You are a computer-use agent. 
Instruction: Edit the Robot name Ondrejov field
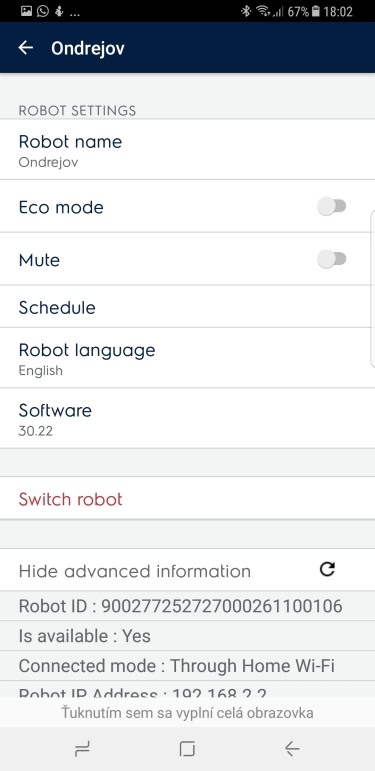(x=187, y=149)
